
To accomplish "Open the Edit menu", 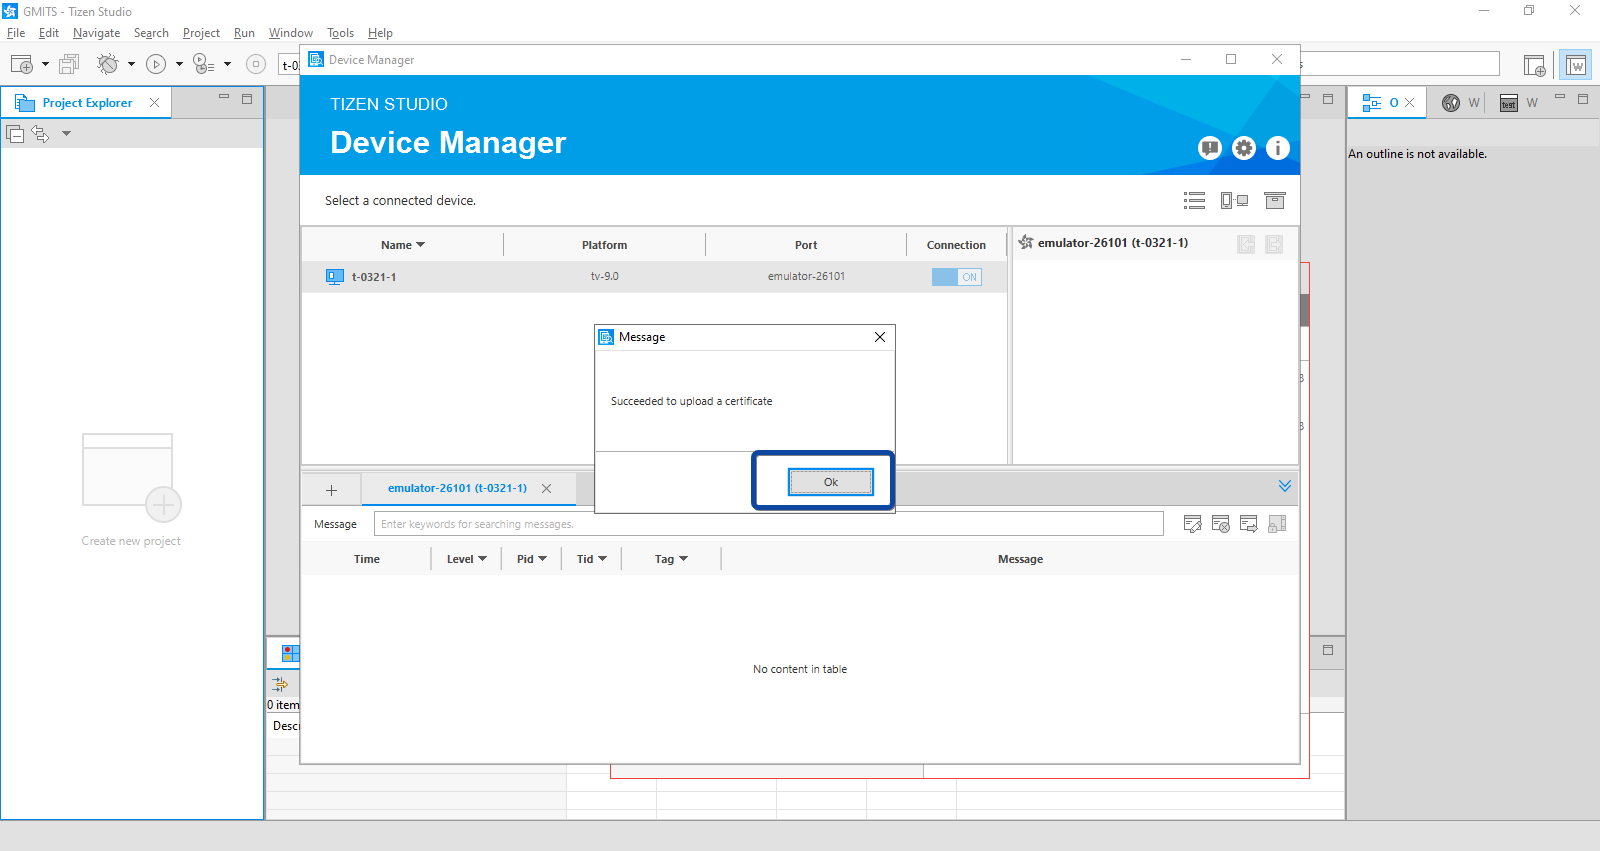I will click(x=49, y=33).
